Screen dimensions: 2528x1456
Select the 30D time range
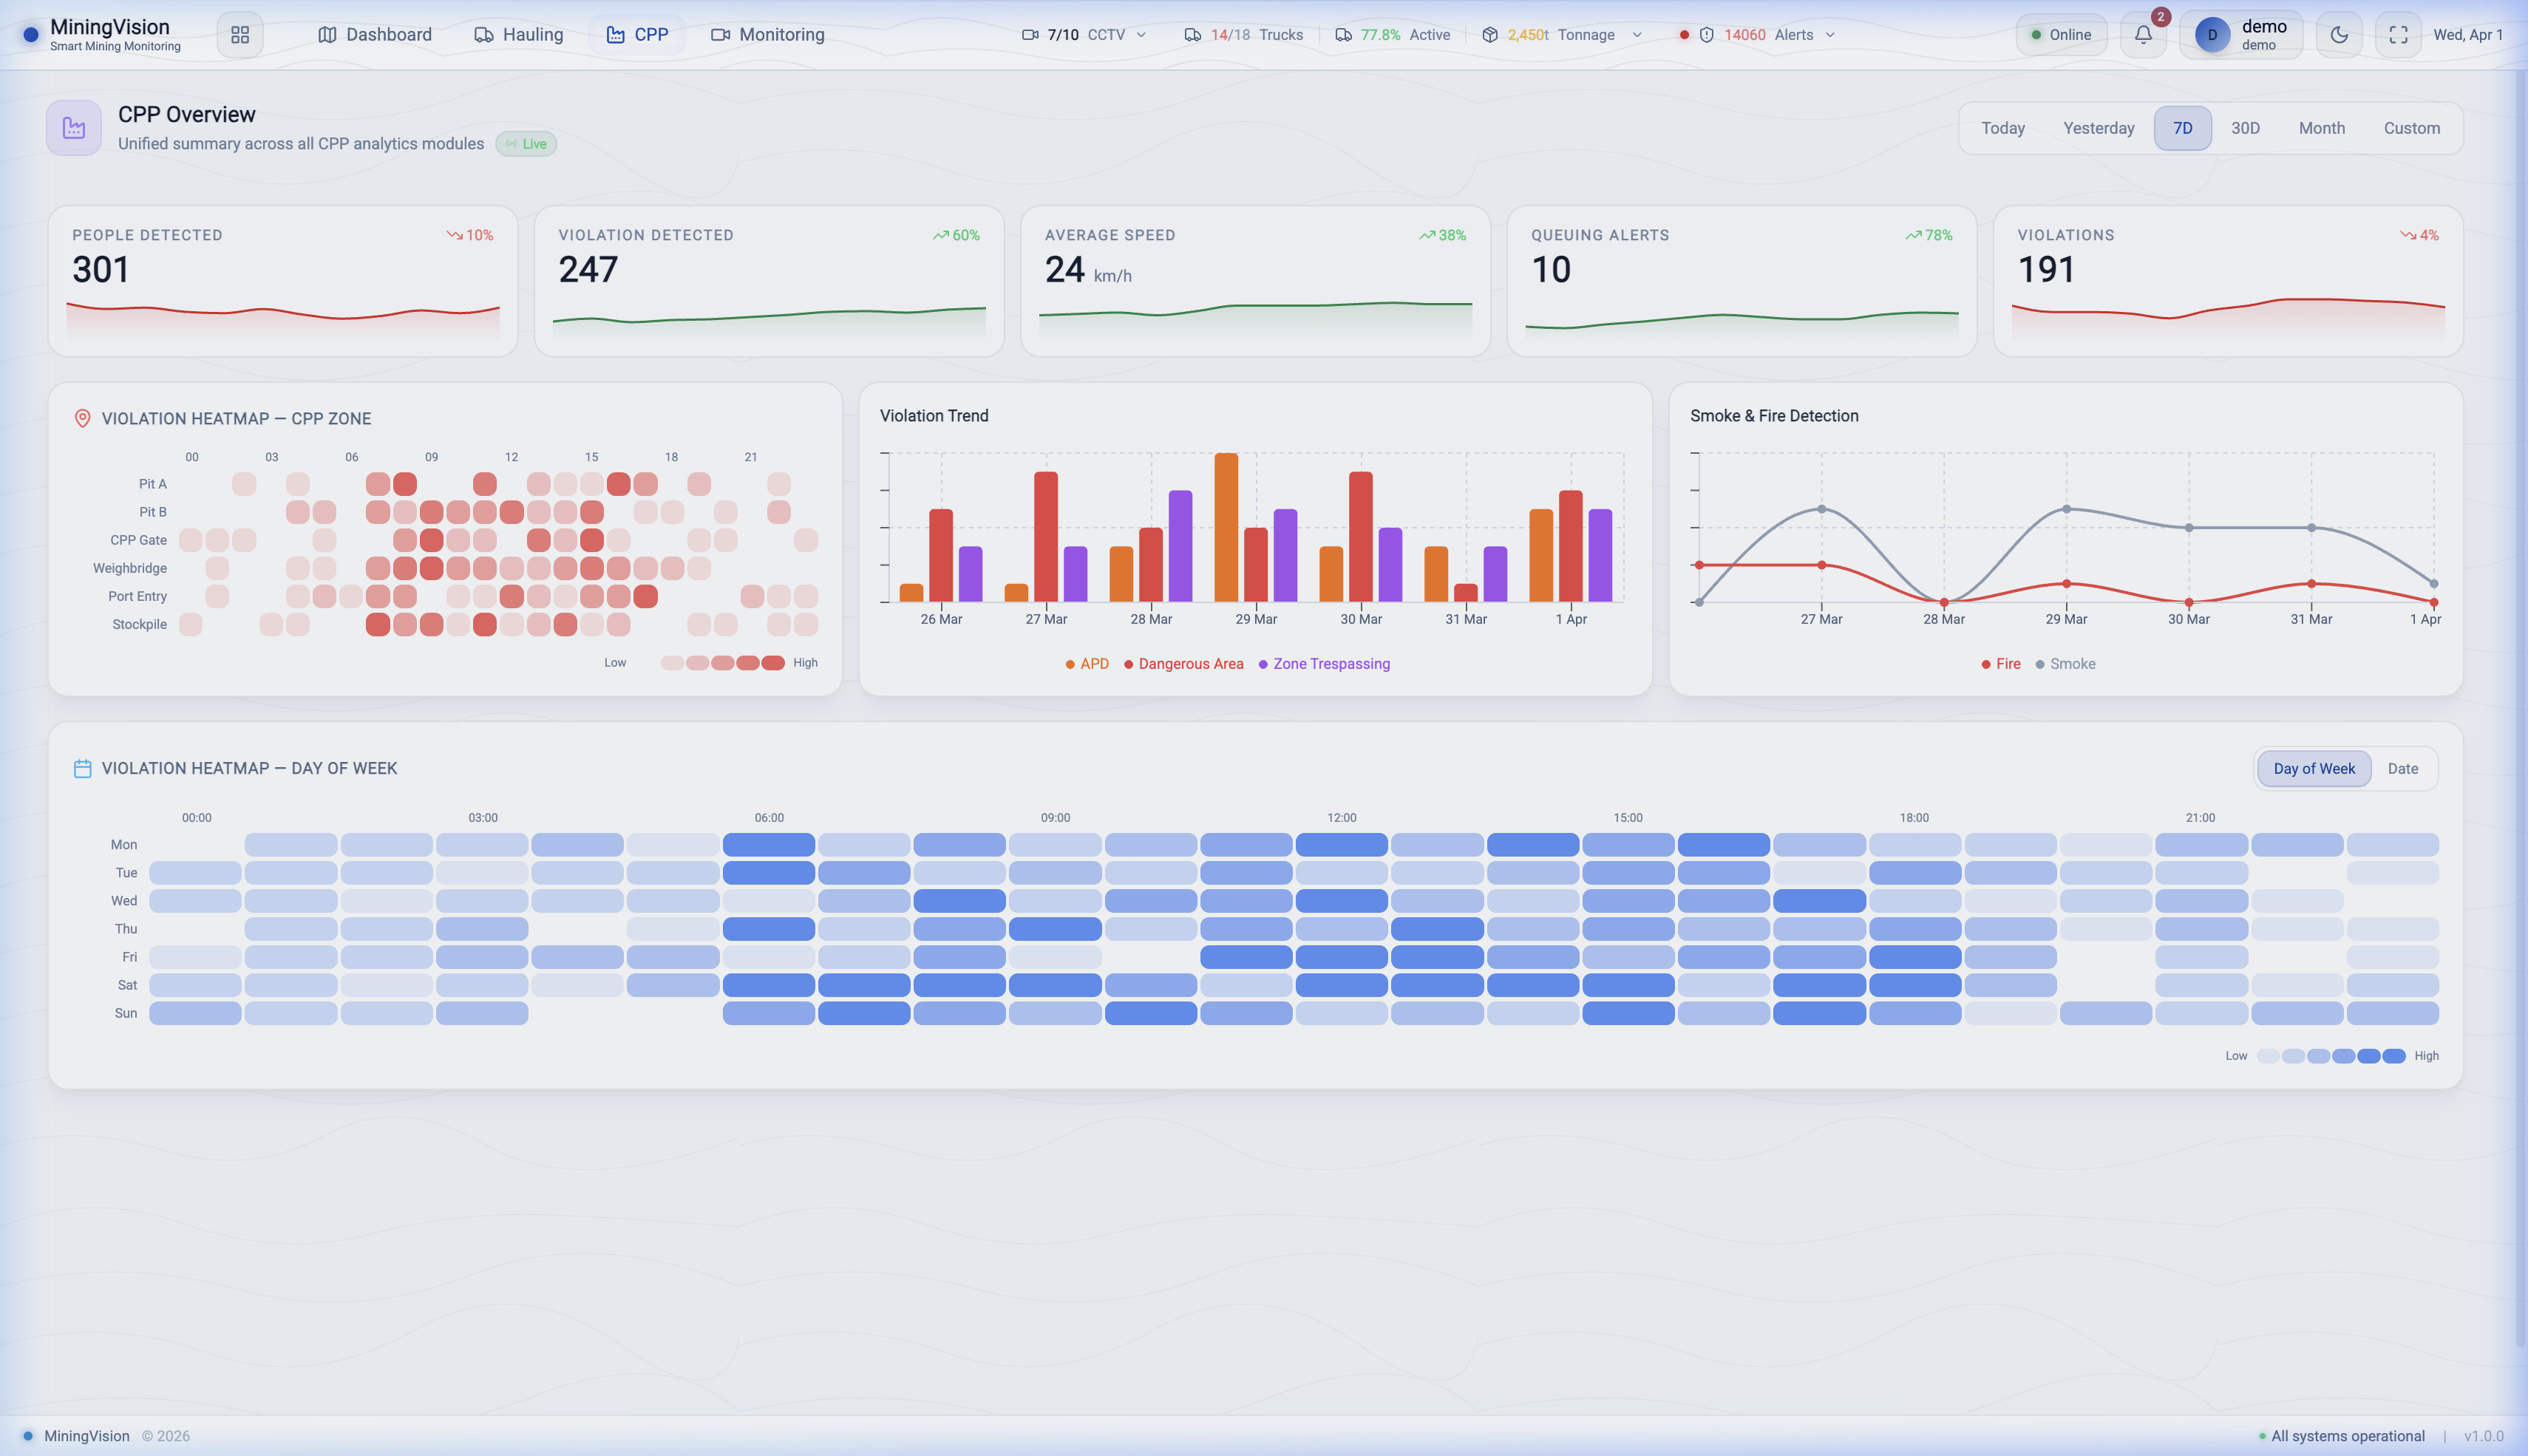pyautogui.click(x=2246, y=128)
